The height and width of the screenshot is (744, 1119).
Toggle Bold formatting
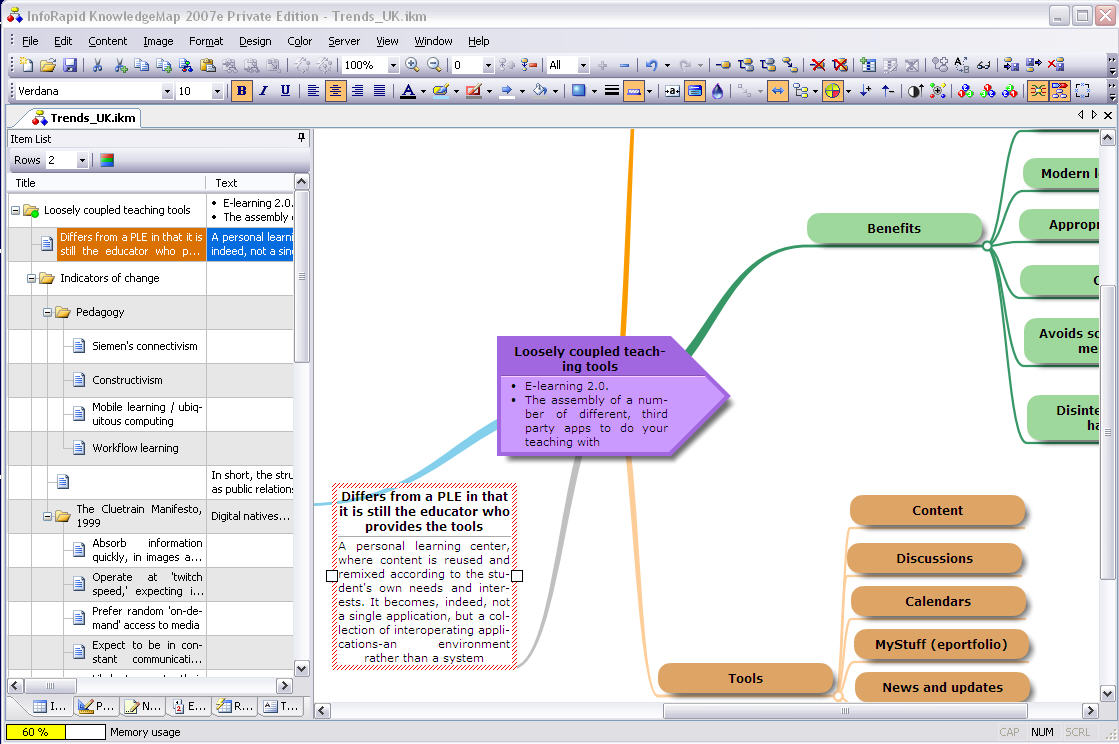point(241,91)
